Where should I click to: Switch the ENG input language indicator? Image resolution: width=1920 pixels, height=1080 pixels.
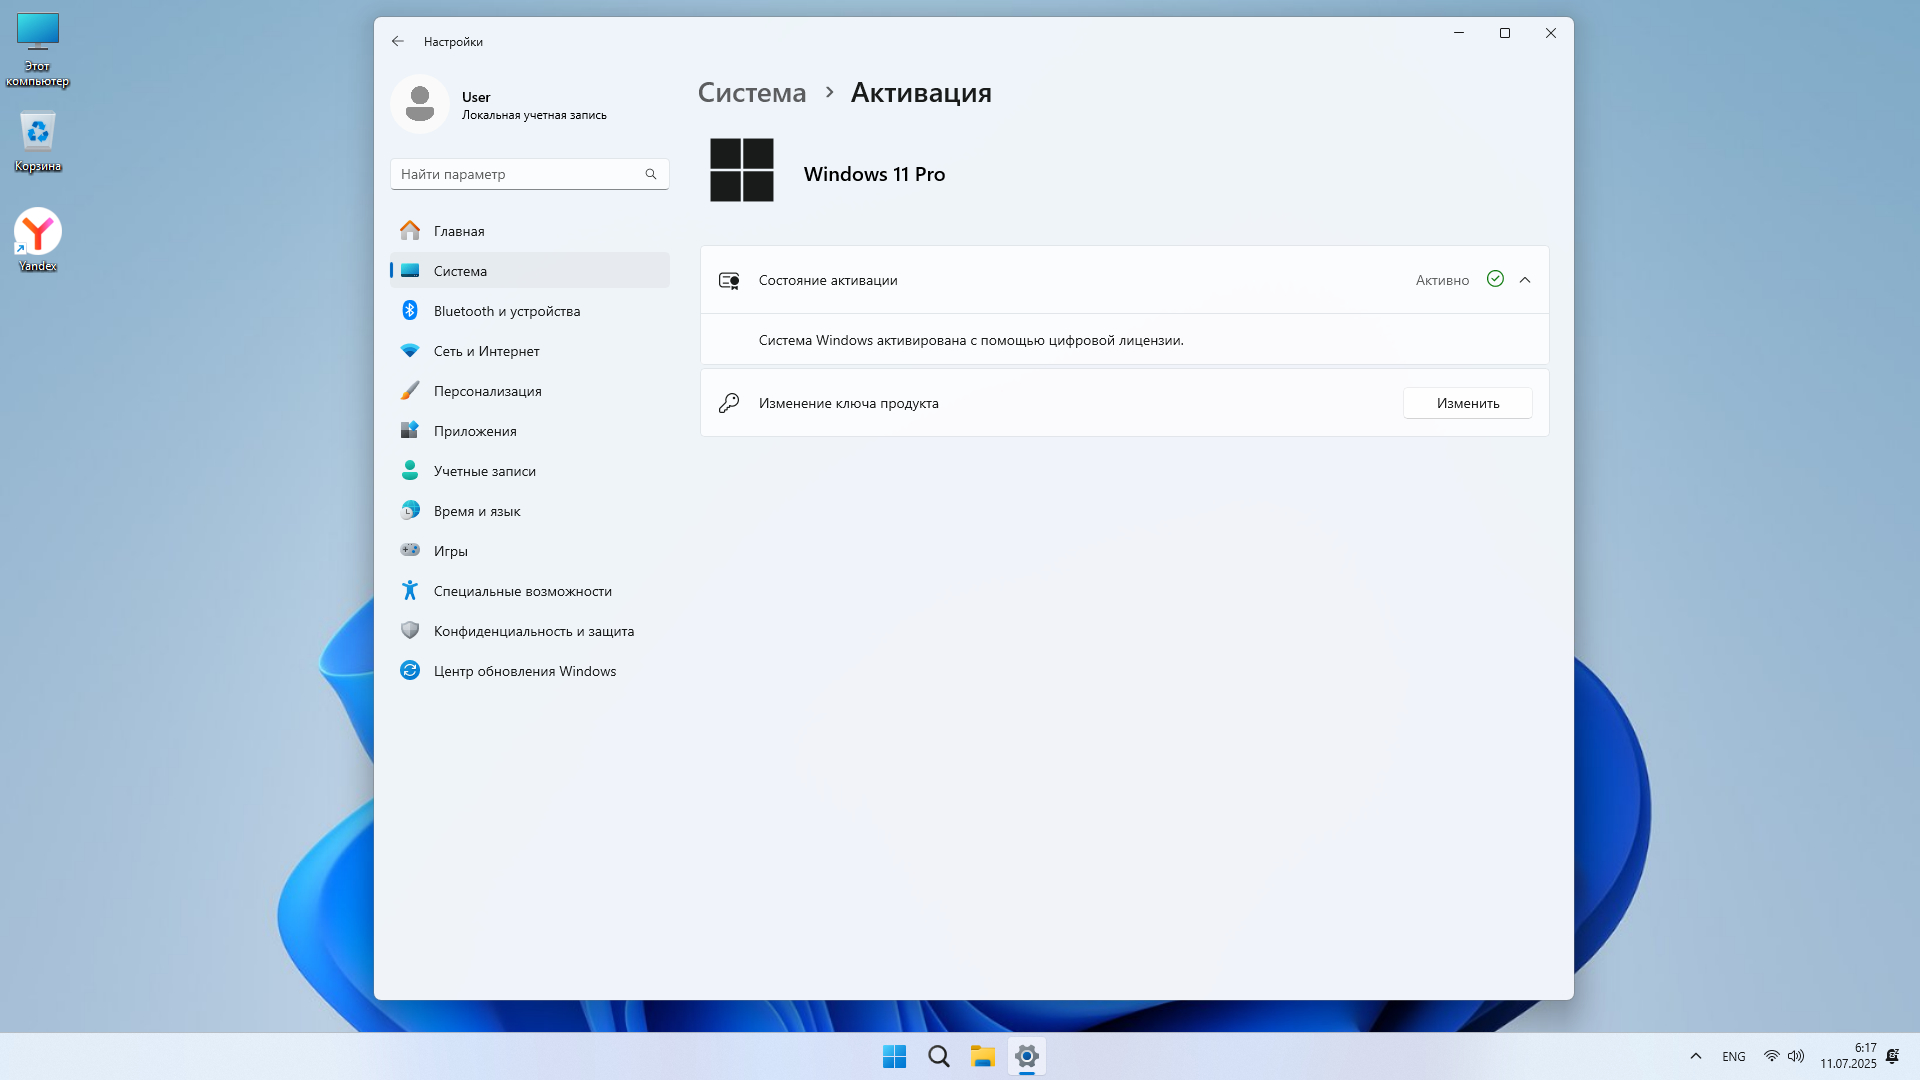tap(1734, 1056)
